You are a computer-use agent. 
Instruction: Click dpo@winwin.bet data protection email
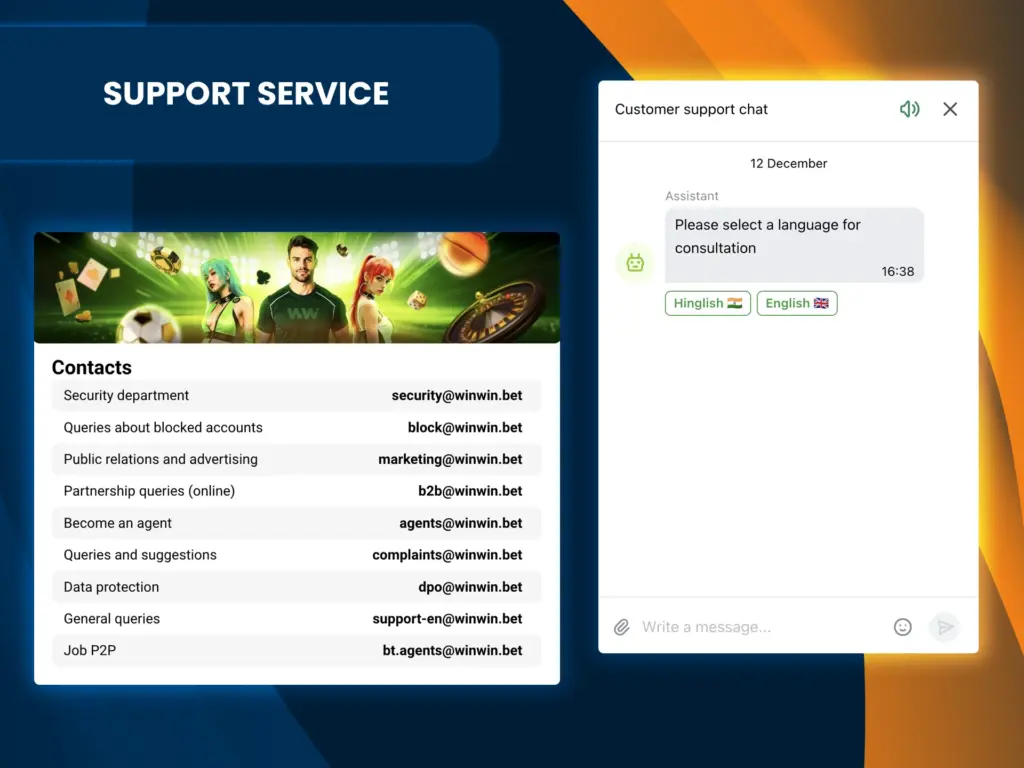[470, 587]
